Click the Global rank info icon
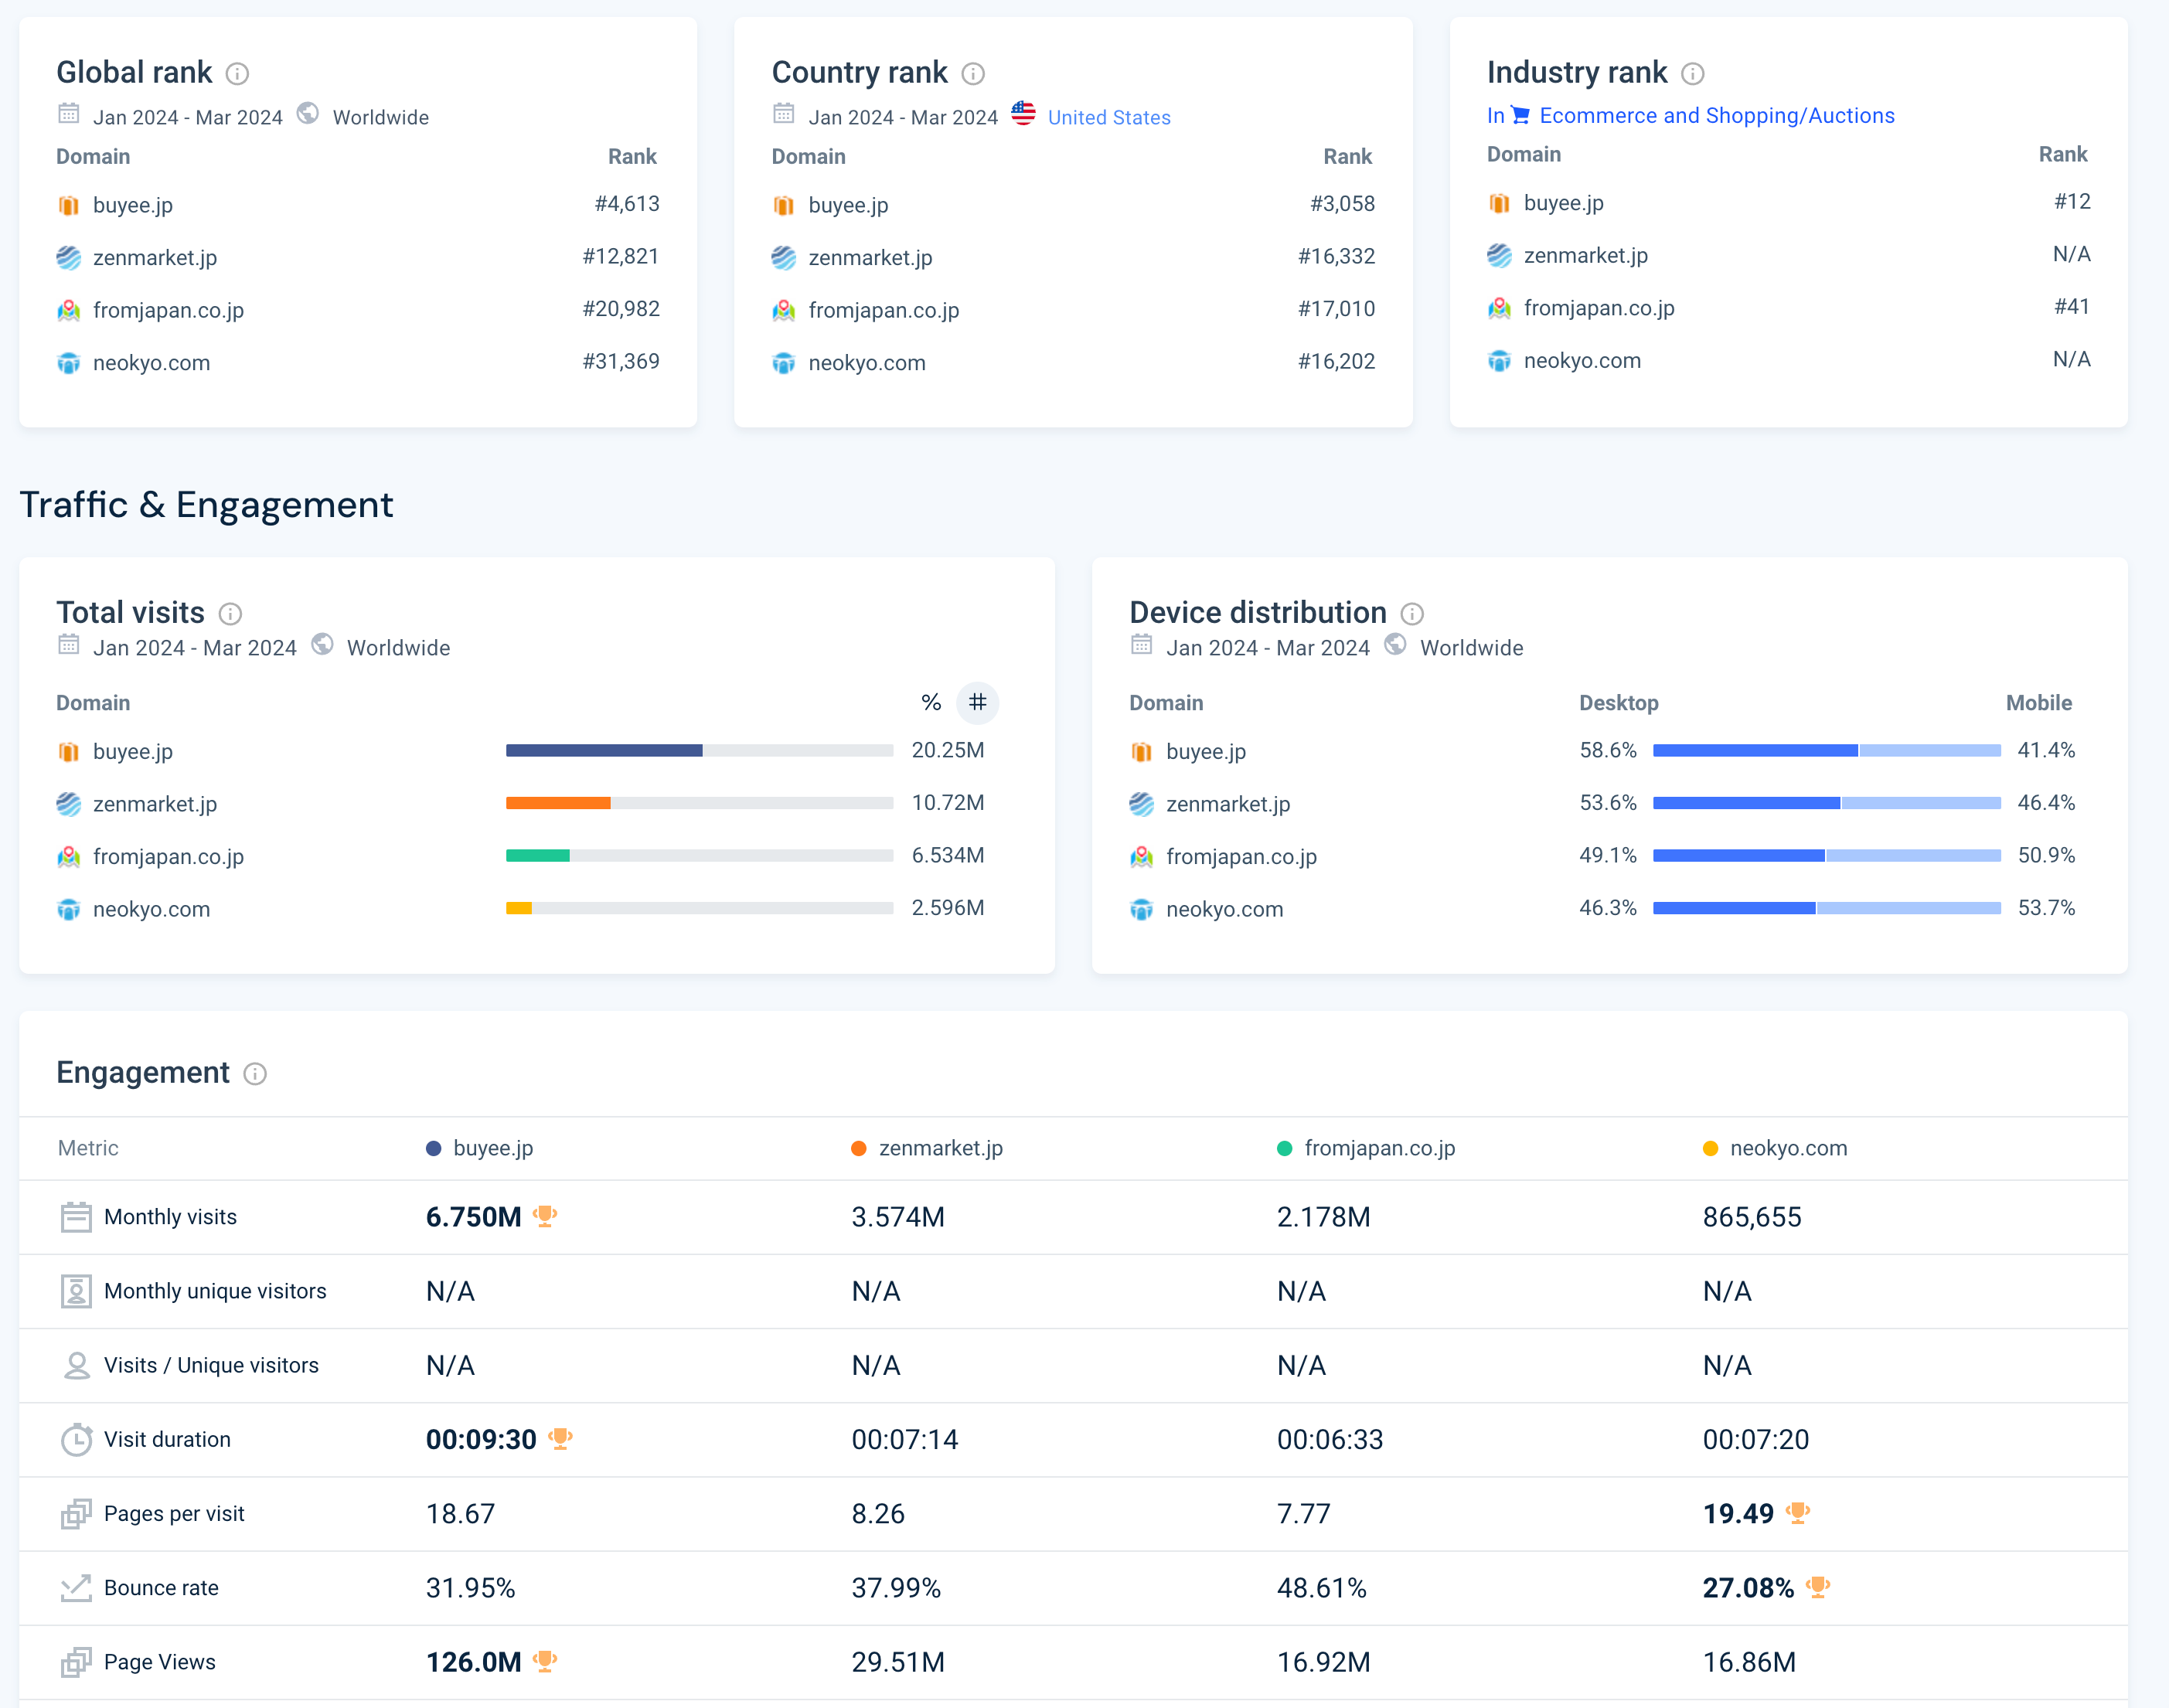The image size is (2169, 1708). [x=237, y=74]
